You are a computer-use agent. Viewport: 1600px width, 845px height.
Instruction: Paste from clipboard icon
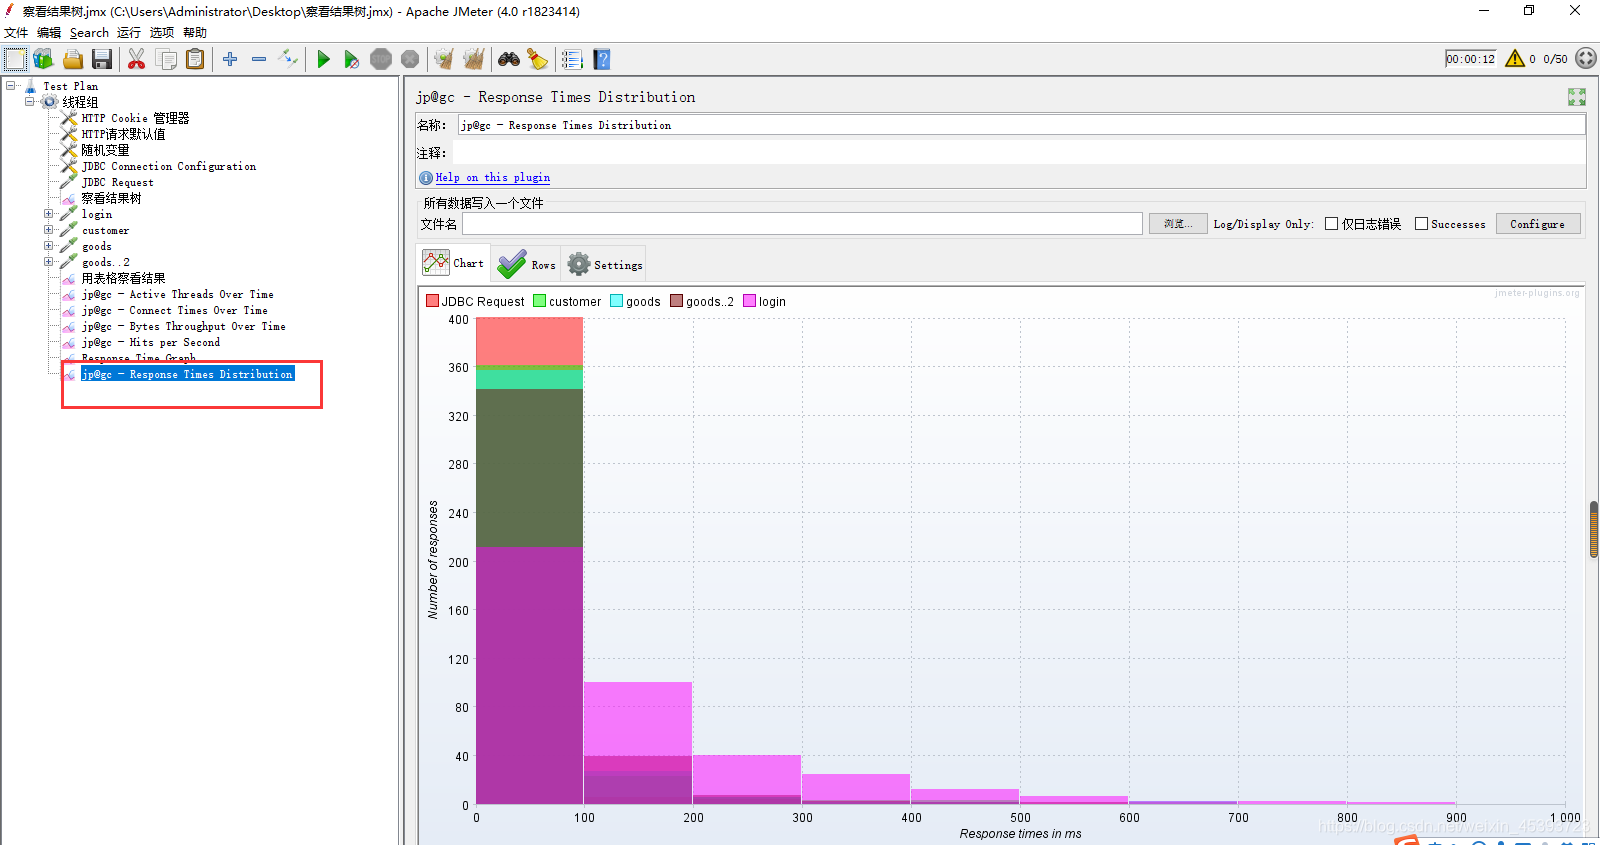coord(195,59)
